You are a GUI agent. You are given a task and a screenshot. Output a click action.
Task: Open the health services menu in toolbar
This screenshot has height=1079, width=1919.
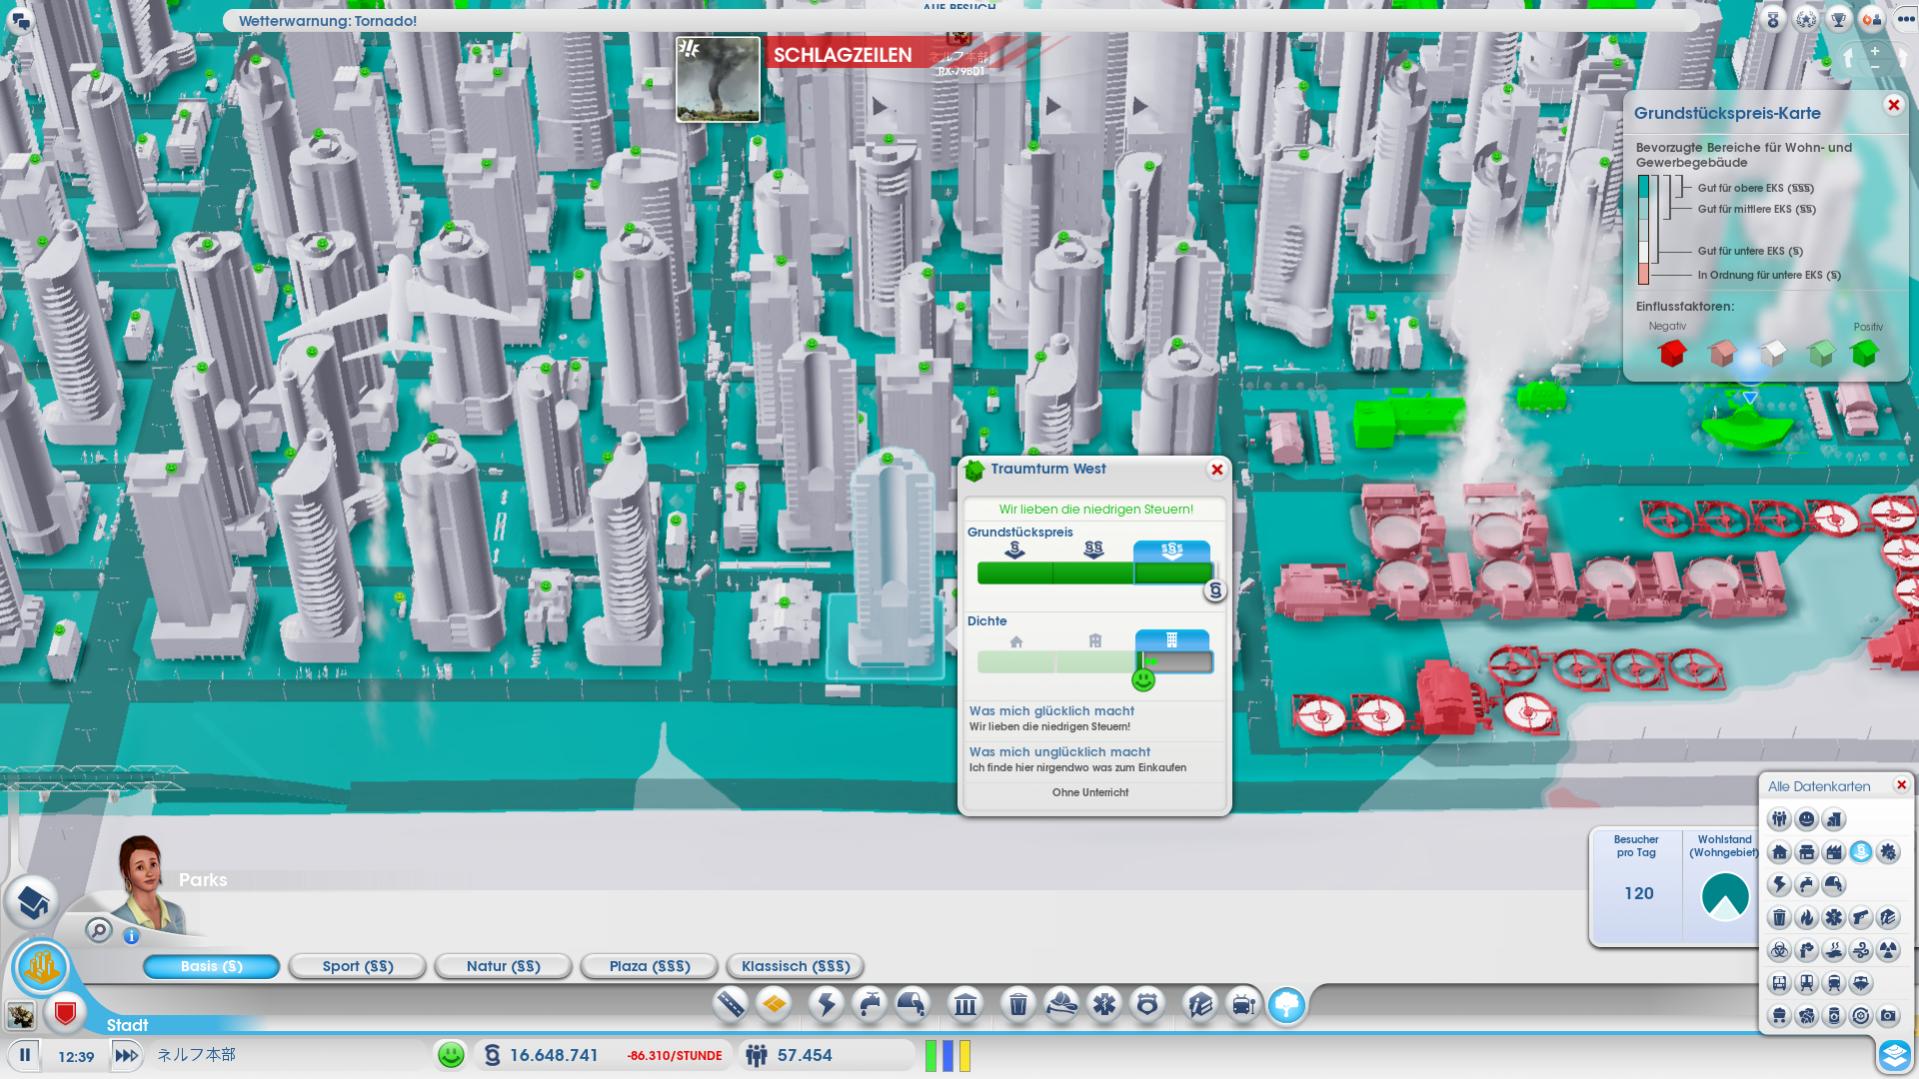[x=1104, y=1003]
